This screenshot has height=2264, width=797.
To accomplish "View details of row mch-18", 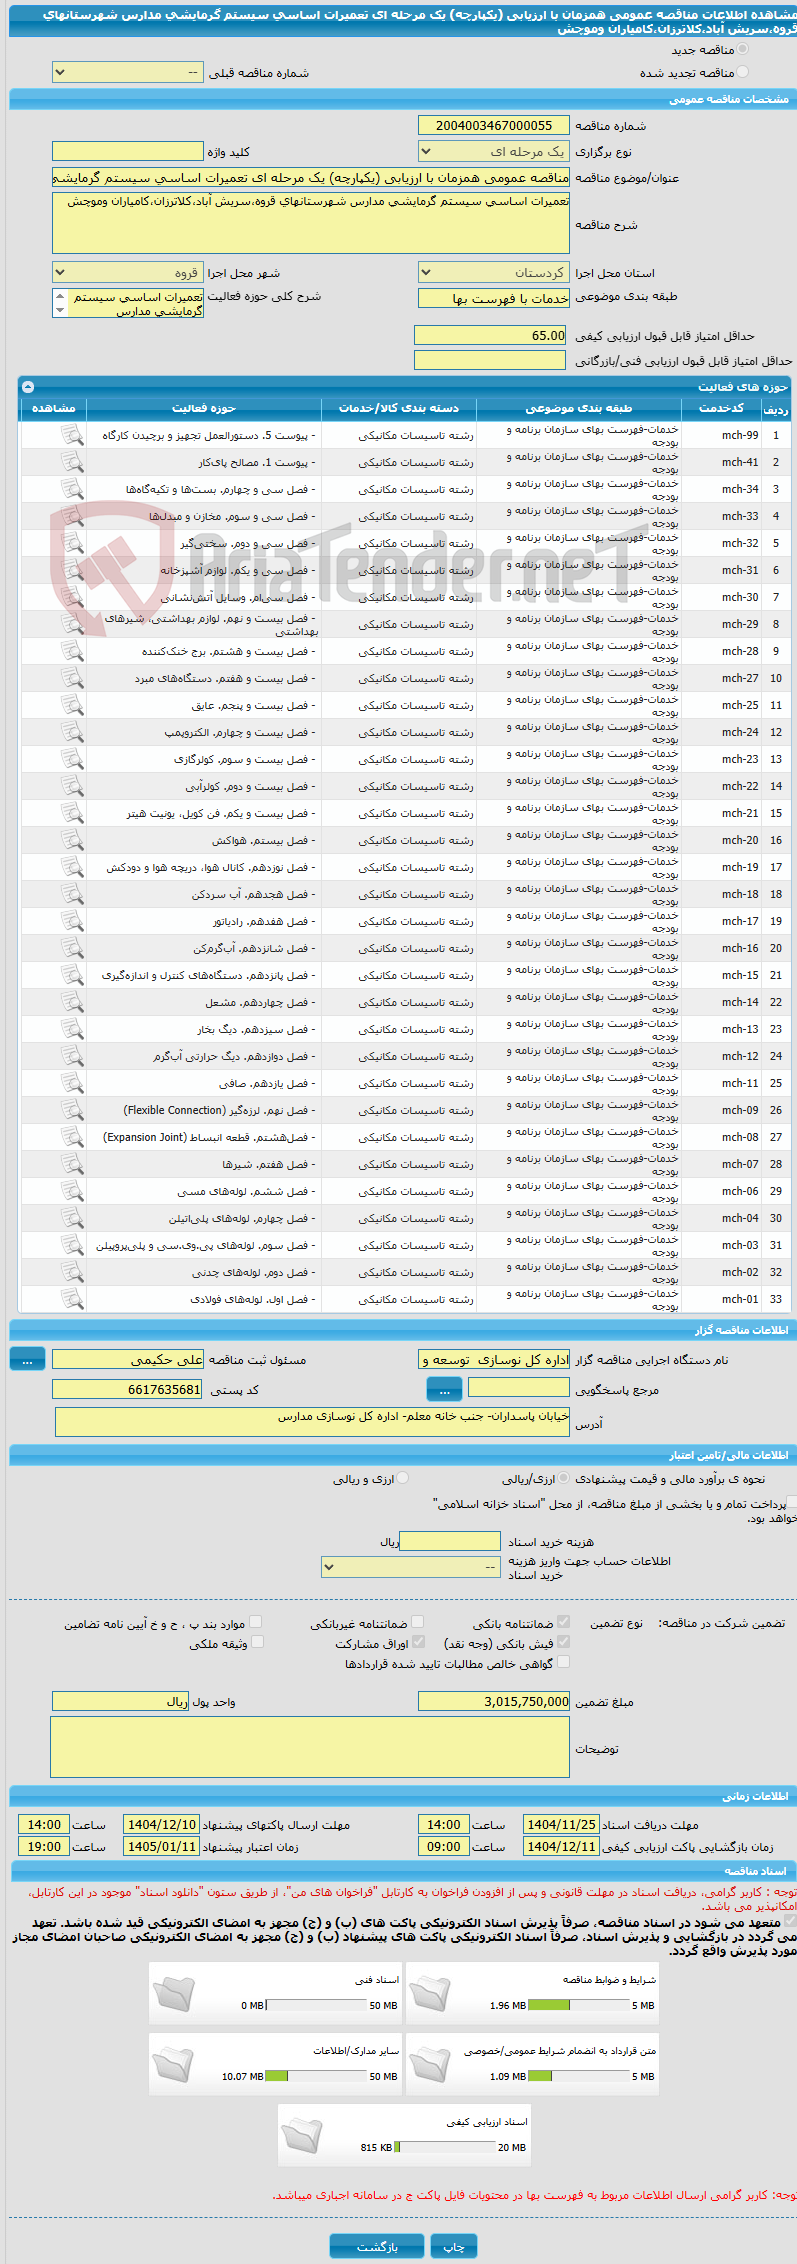I will (72, 894).
